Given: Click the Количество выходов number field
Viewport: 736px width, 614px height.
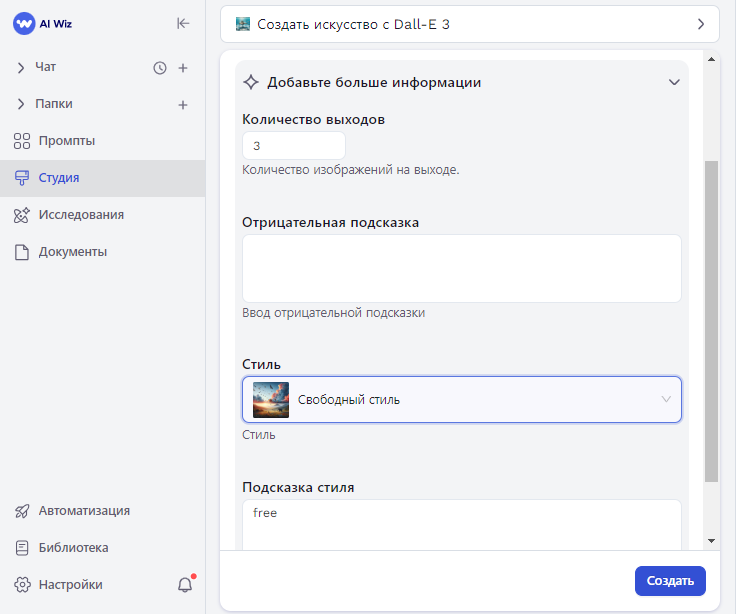Looking at the screenshot, I should (x=293, y=146).
